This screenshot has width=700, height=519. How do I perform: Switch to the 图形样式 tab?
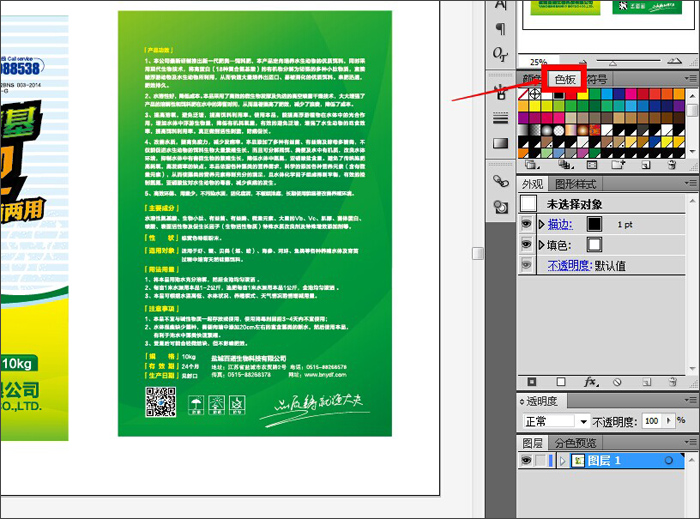click(x=575, y=184)
